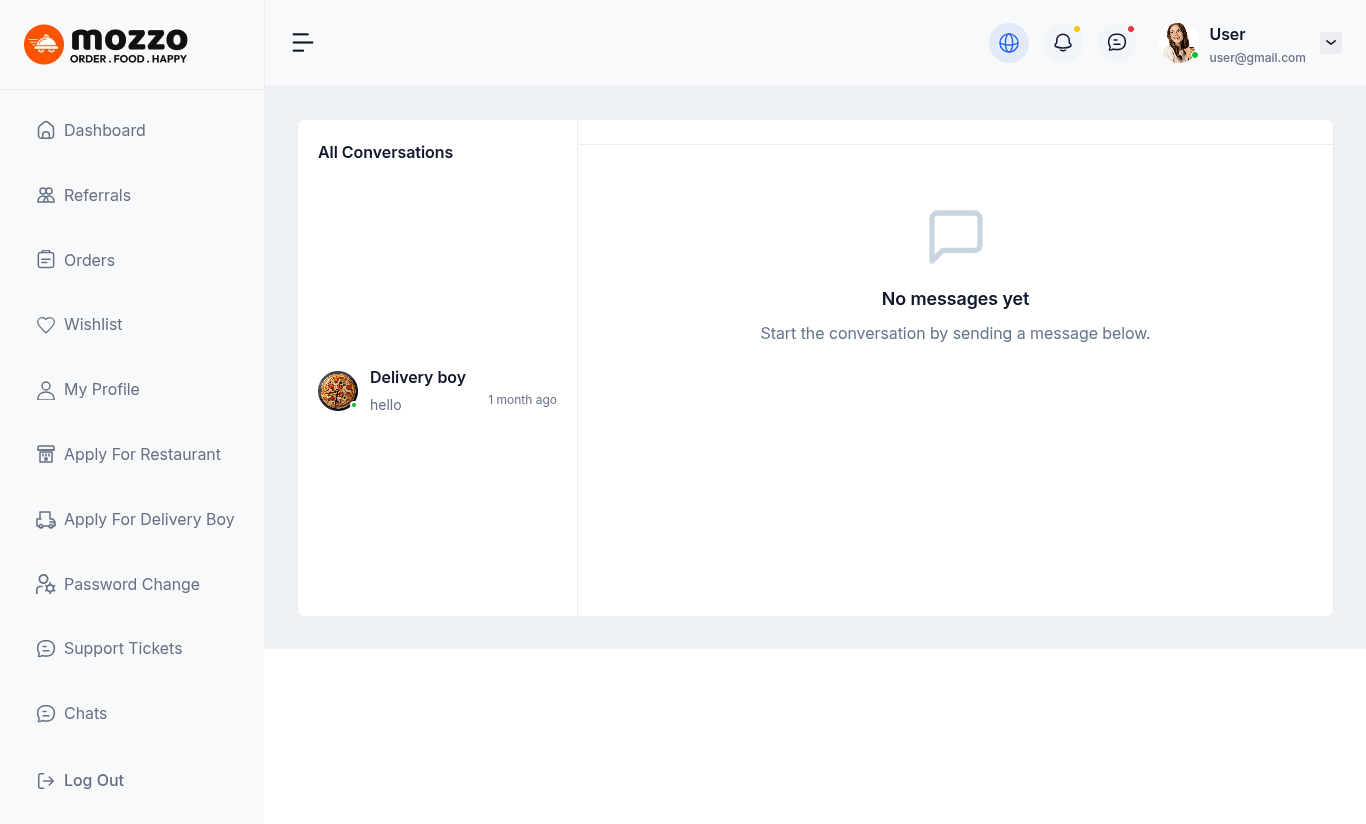Expand the user account dropdown arrow
The height and width of the screenshot is (824, 1366).
[x=1330, y=43]
